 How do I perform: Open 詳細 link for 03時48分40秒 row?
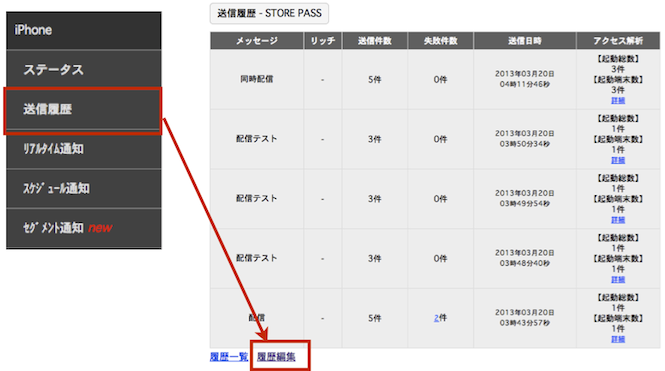(618, 280)
